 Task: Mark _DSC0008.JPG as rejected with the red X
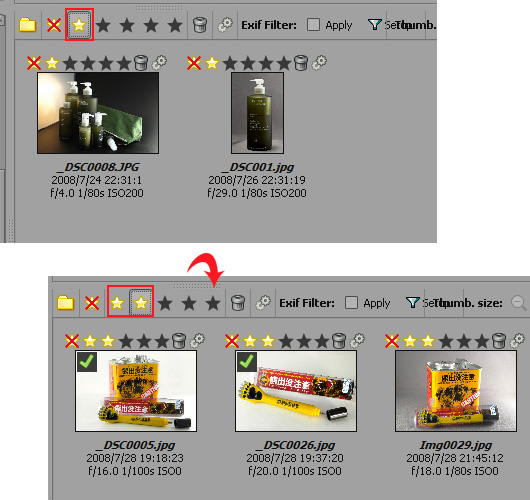coord(34,63)
